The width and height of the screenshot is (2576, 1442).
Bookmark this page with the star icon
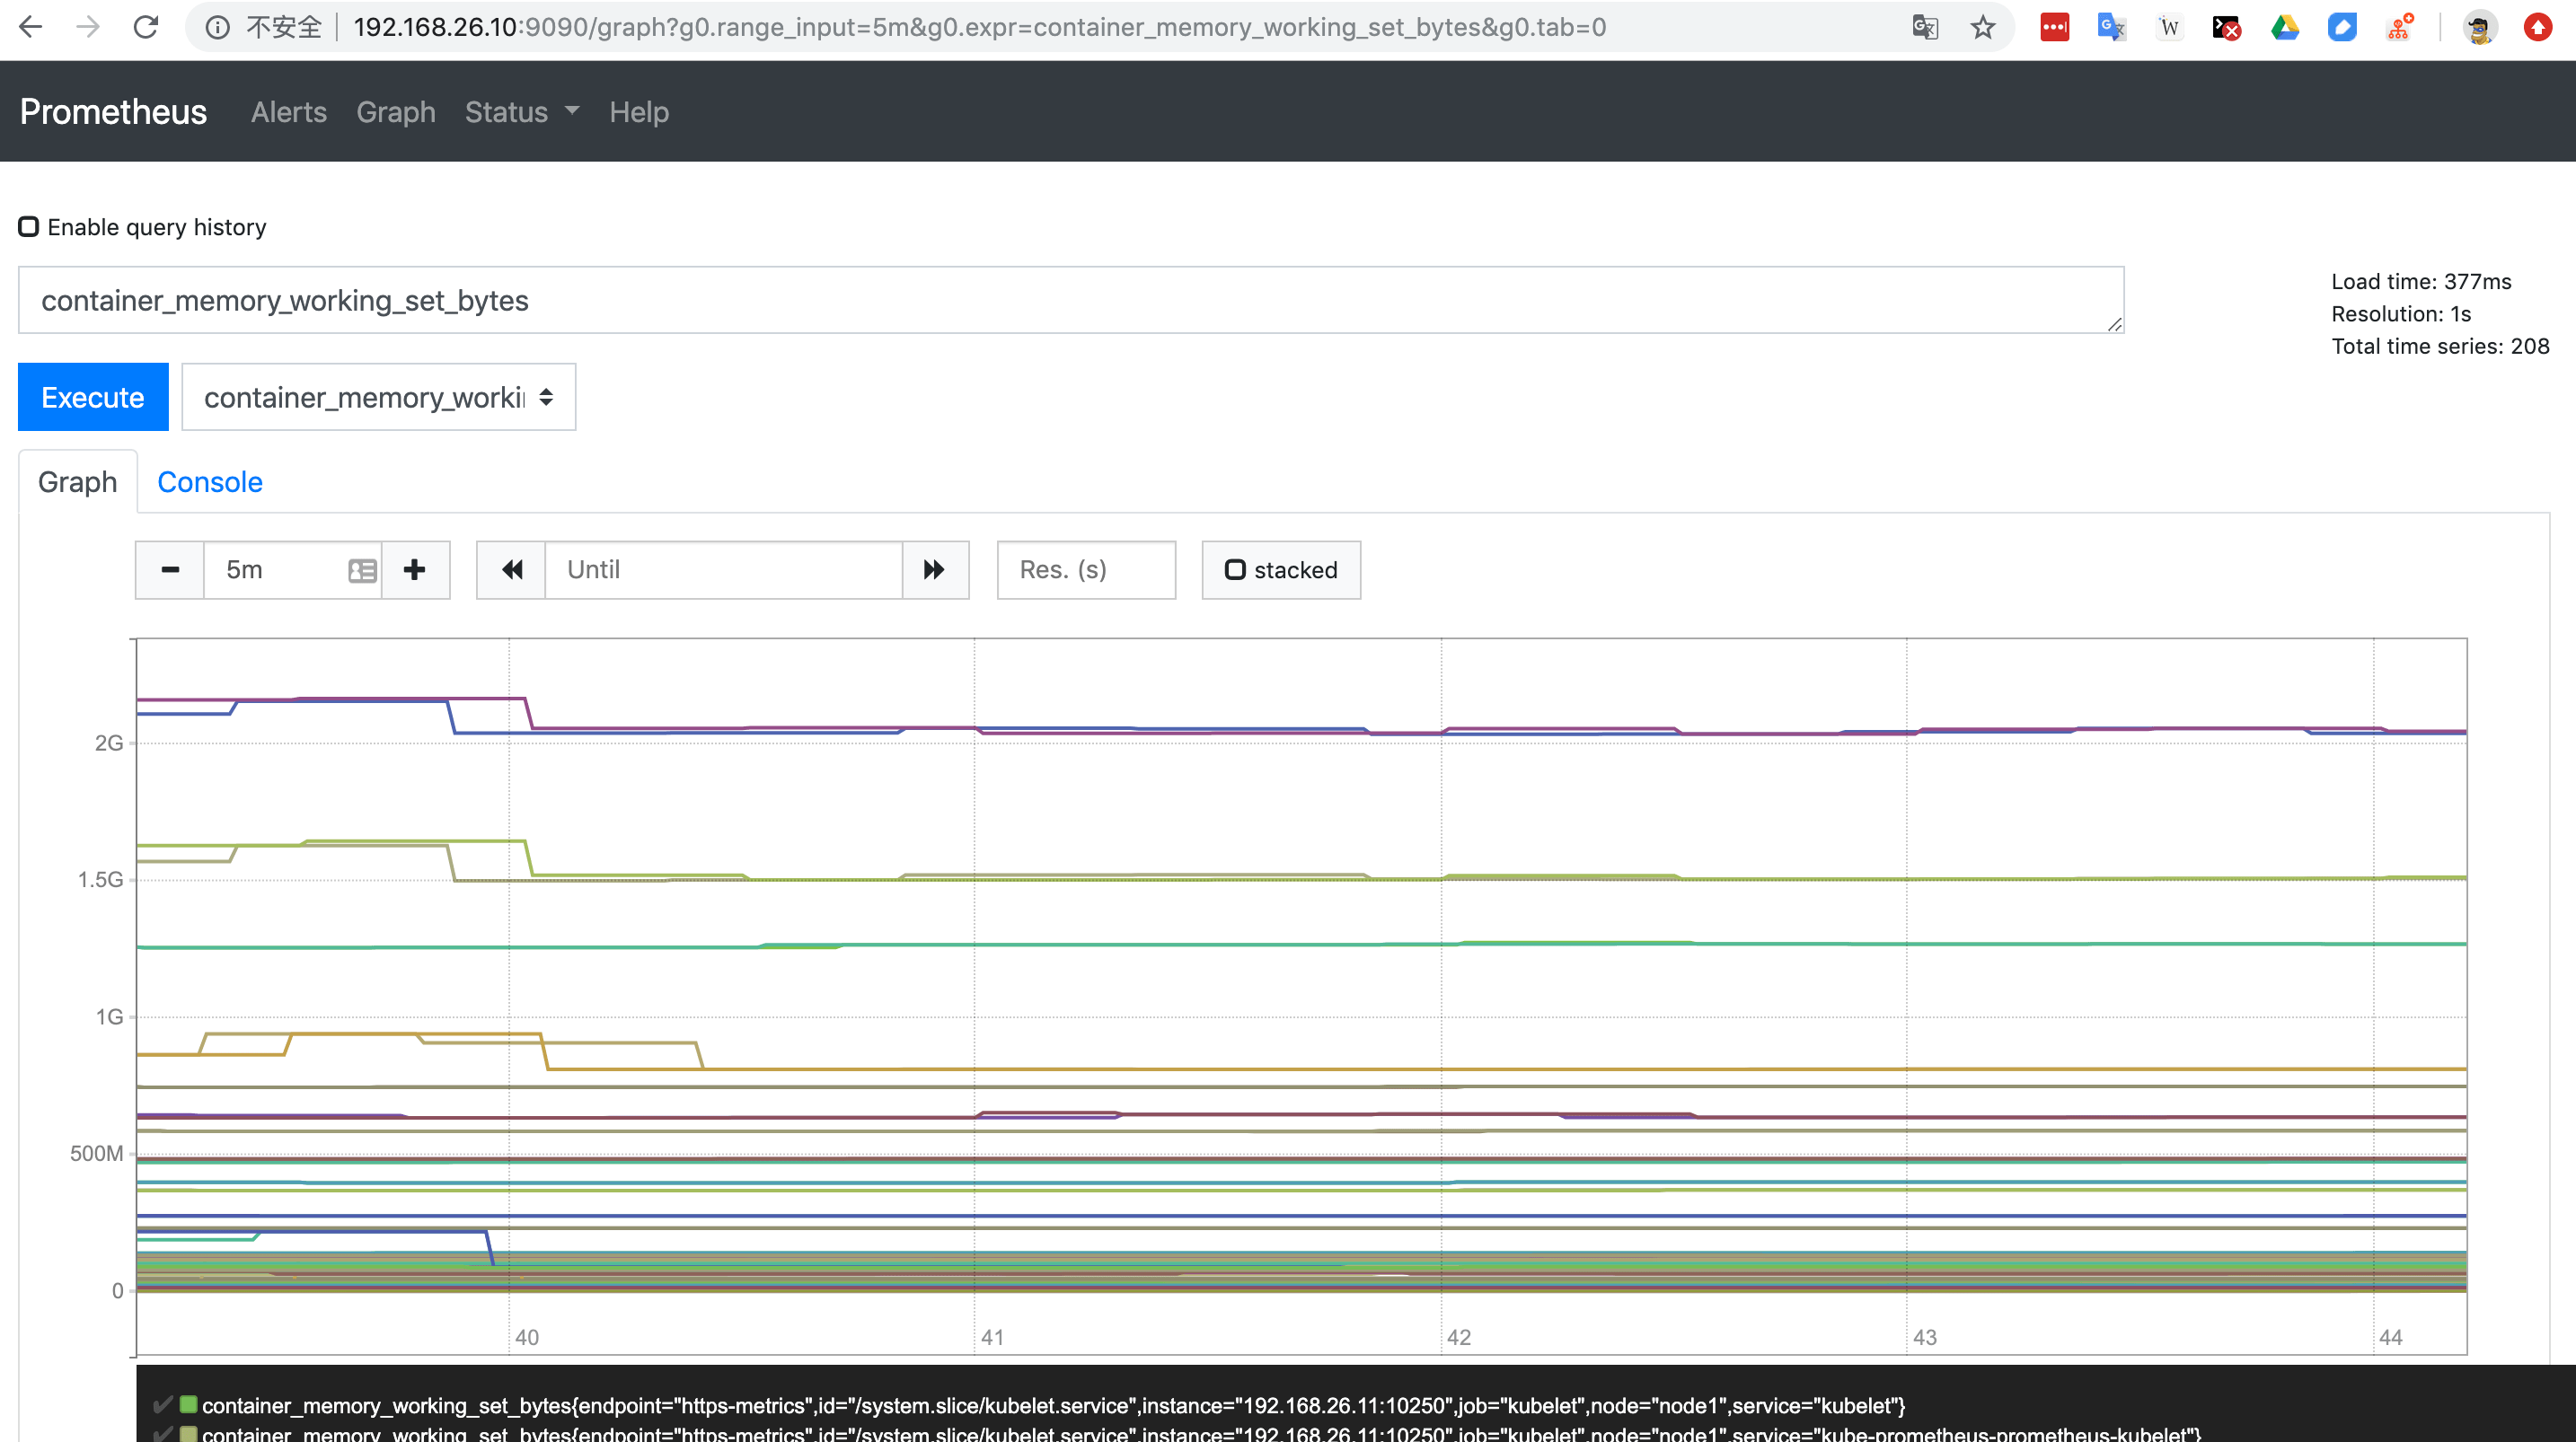click(1983, 27)
